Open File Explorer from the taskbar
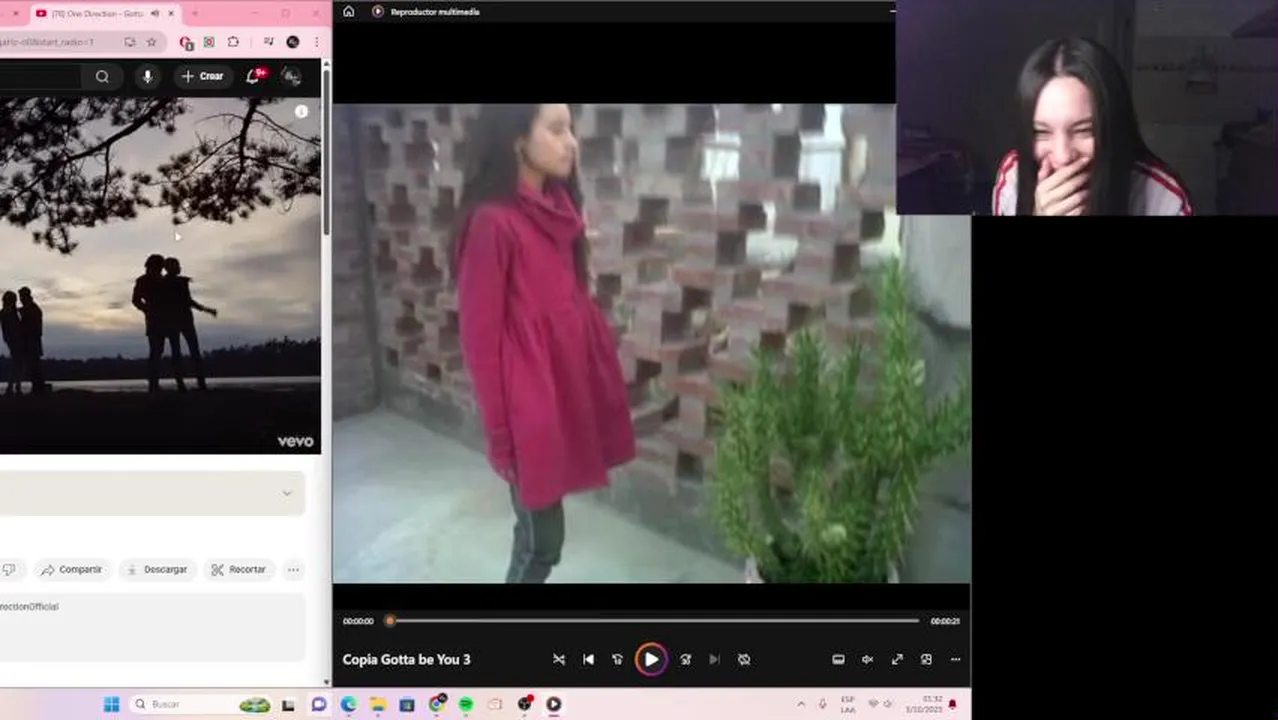 378,704
